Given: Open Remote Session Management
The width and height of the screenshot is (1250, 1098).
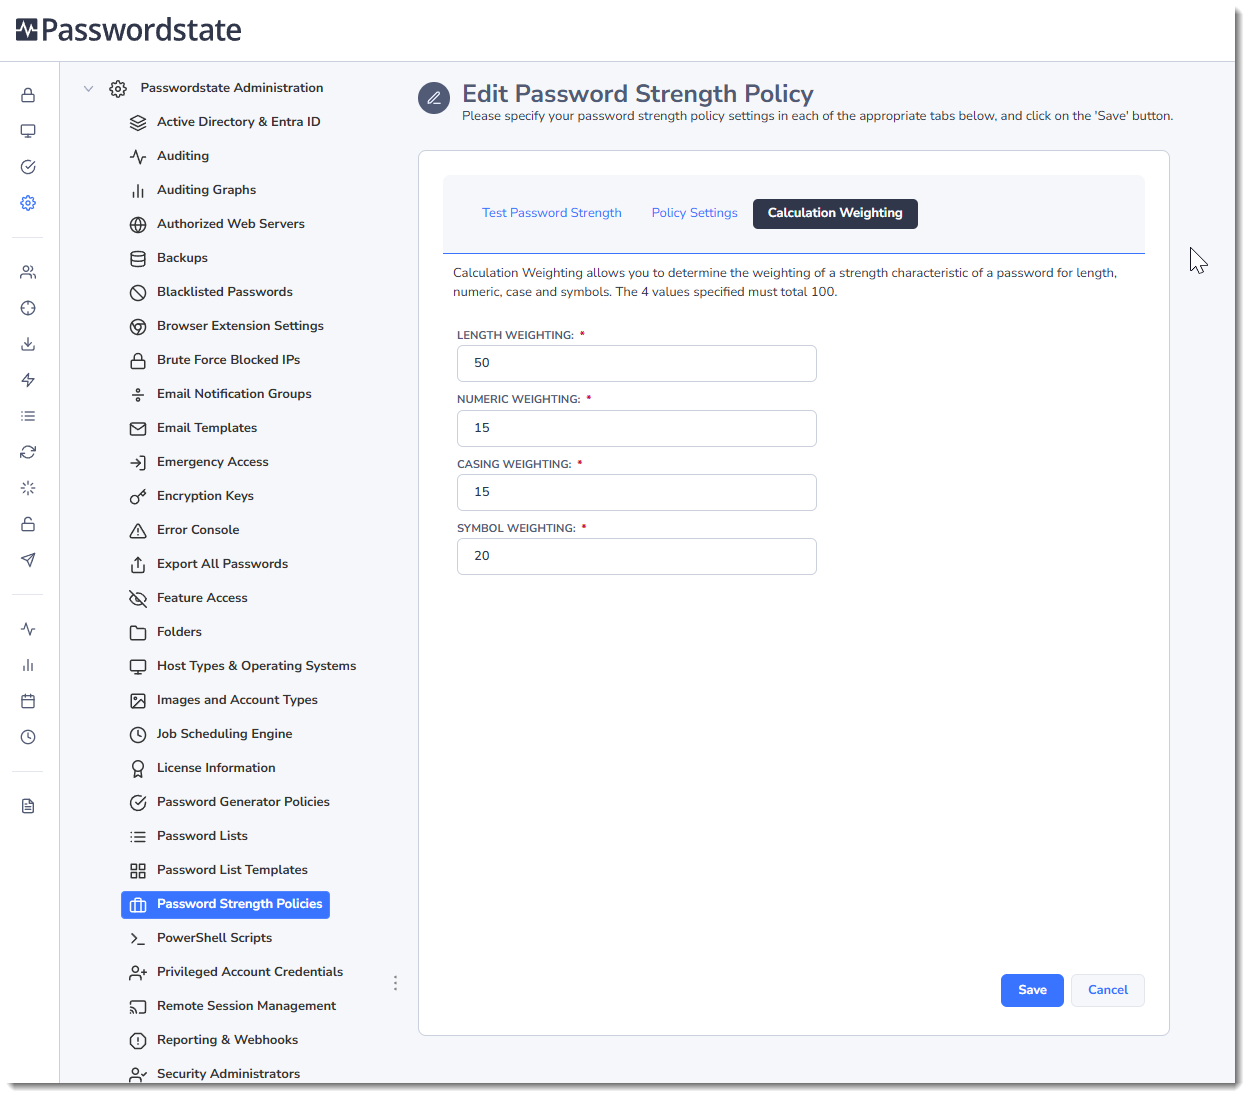Looking at the screenshot, I should 246,1006.
